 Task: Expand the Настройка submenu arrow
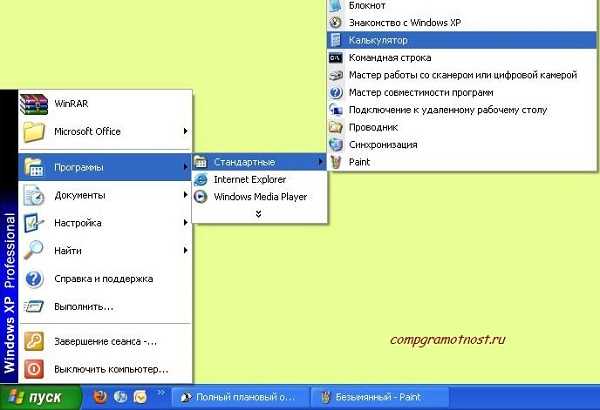tap(186, 222)
